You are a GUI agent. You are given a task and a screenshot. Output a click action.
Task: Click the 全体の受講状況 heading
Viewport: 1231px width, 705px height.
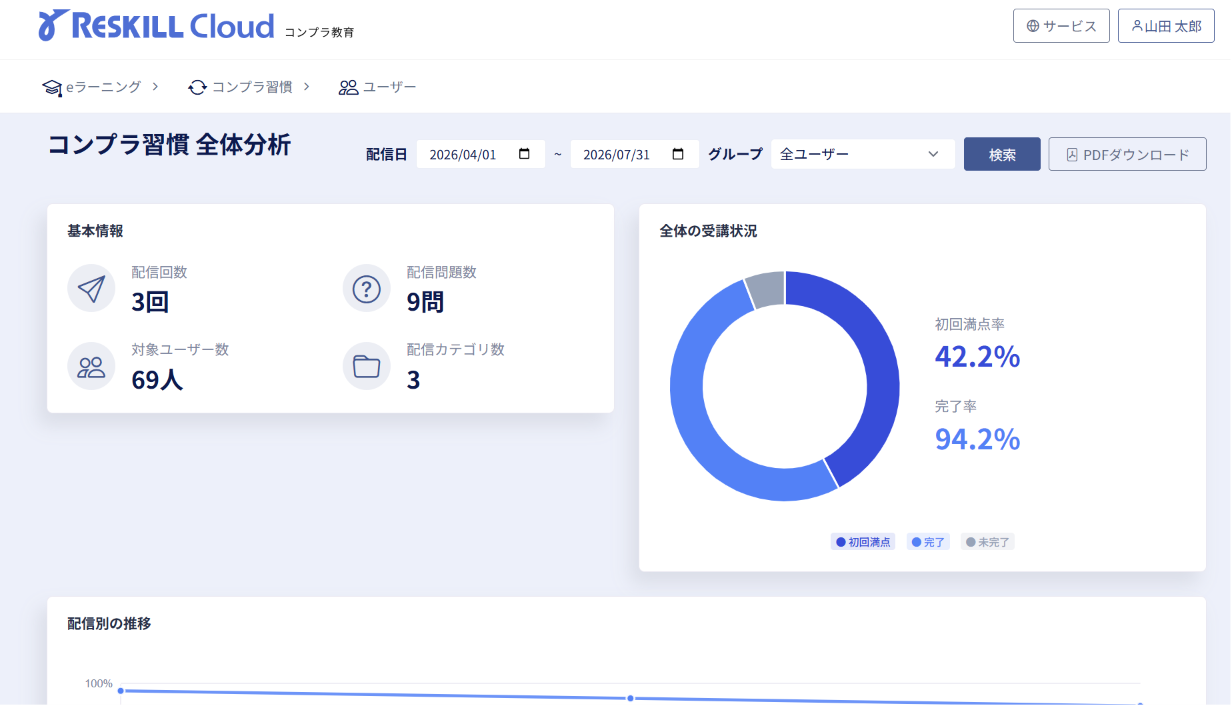tap(708, 231)
